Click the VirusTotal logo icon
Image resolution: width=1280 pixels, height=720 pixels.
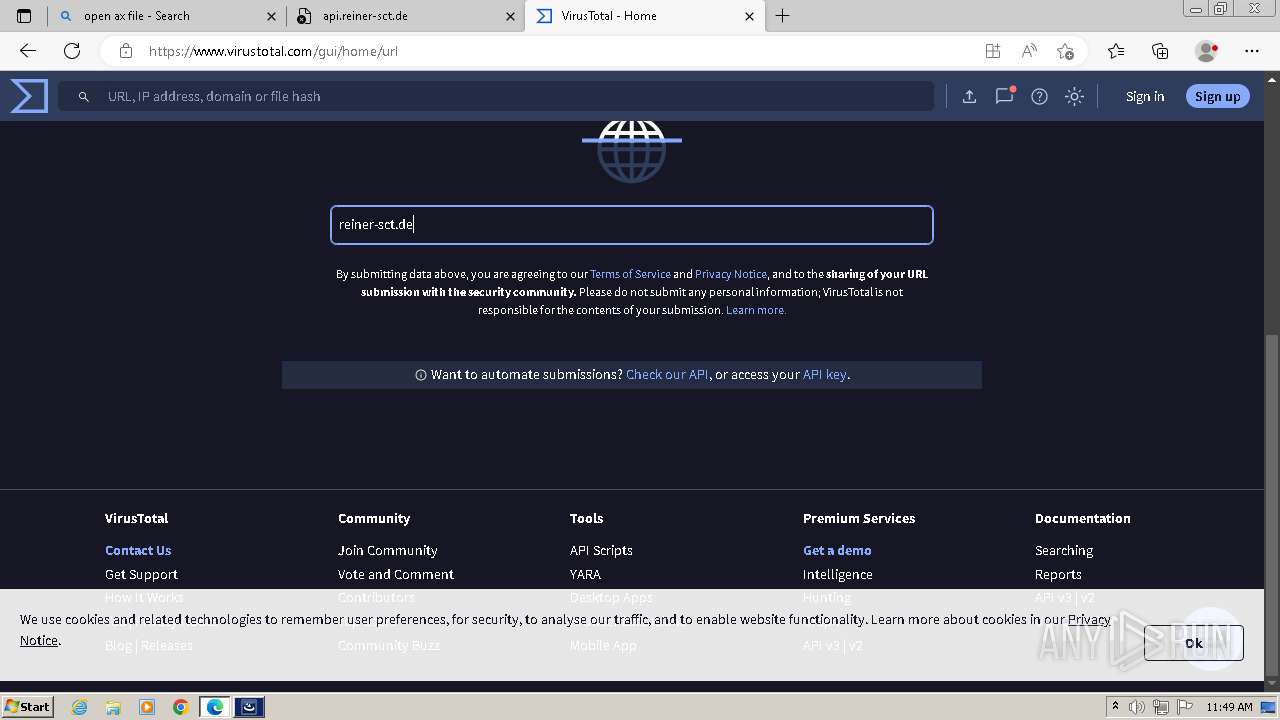coord(29,96)
